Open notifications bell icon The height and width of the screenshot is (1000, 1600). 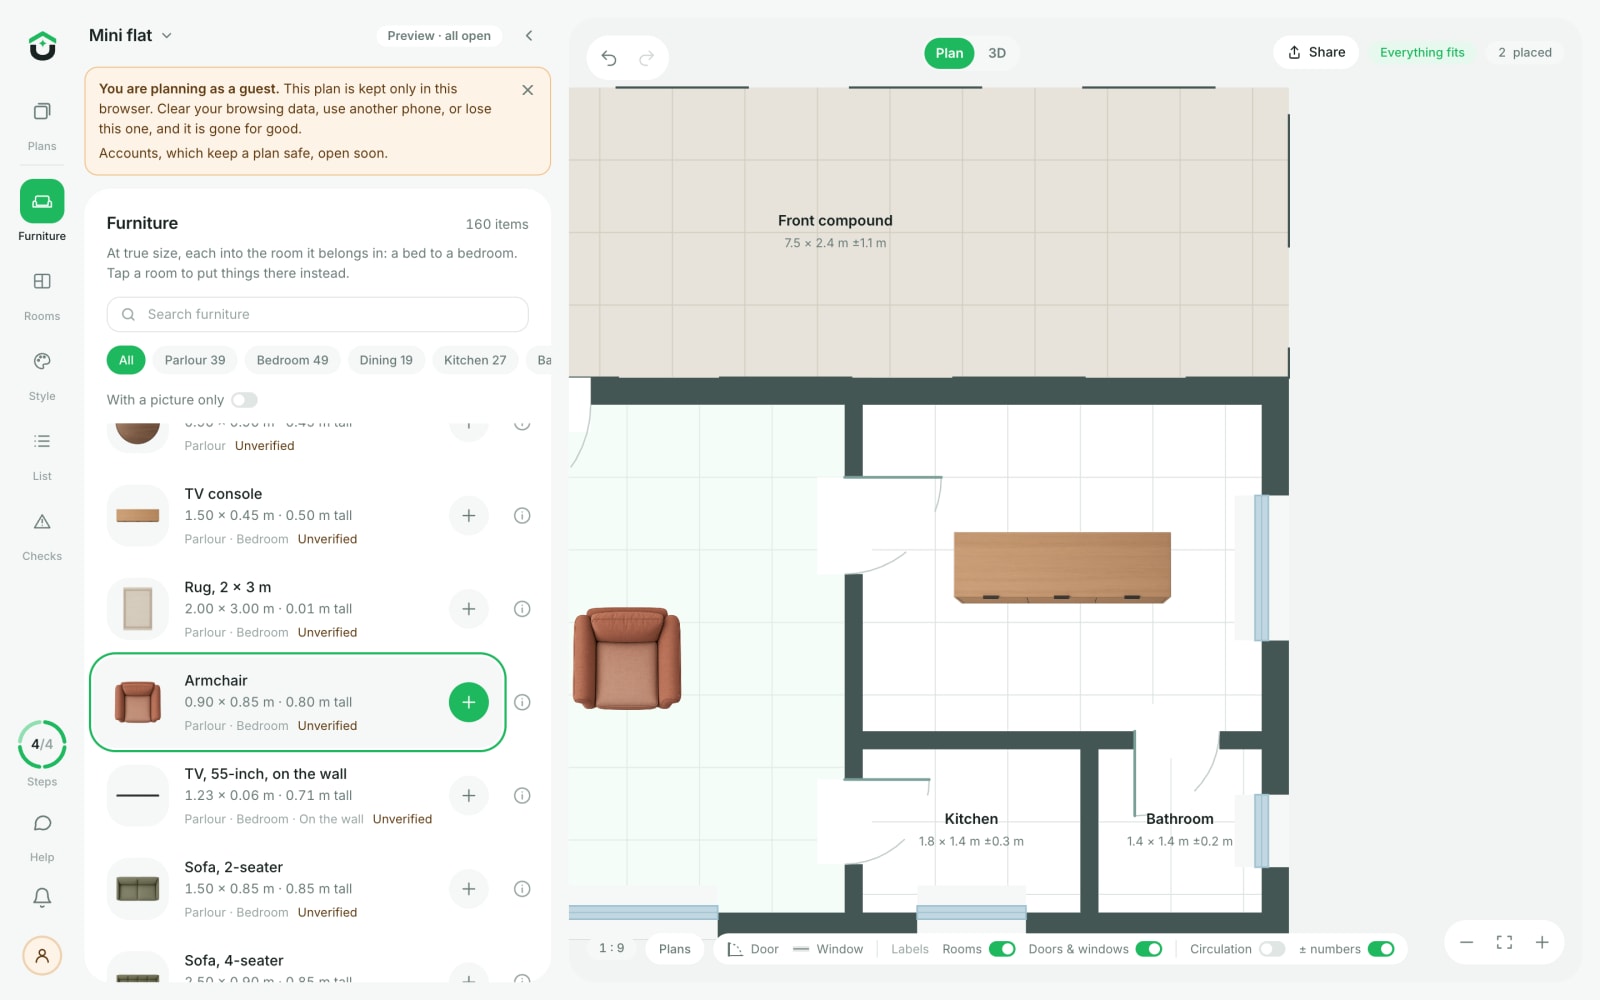point(42,897)
